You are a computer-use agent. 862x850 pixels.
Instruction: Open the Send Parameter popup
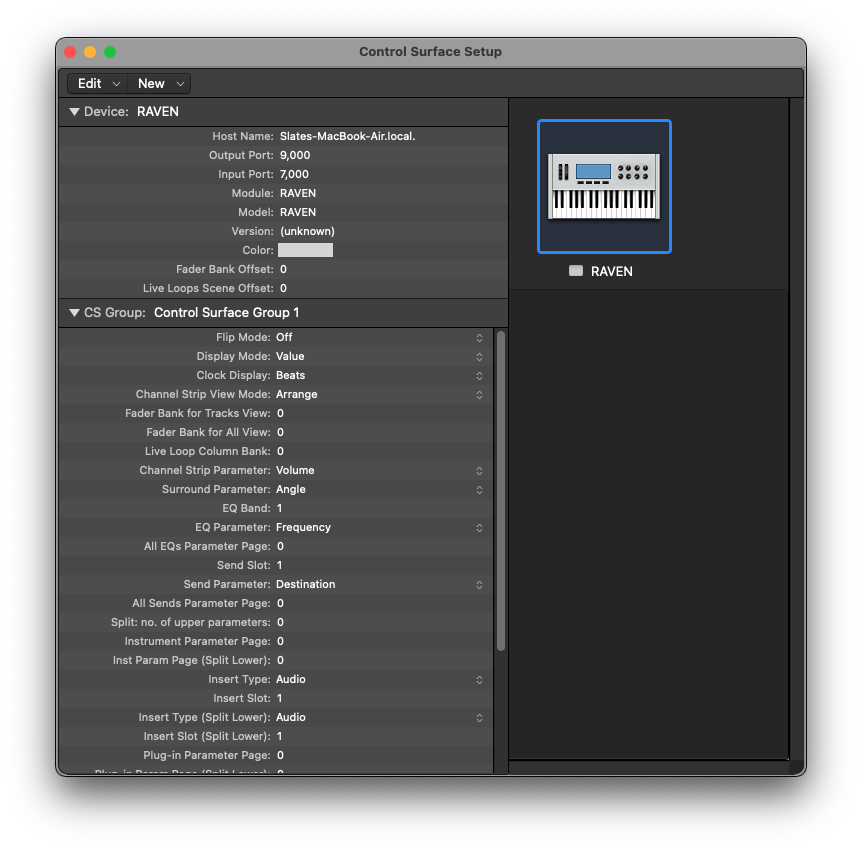pyautogui.click(x=479, y=584)
